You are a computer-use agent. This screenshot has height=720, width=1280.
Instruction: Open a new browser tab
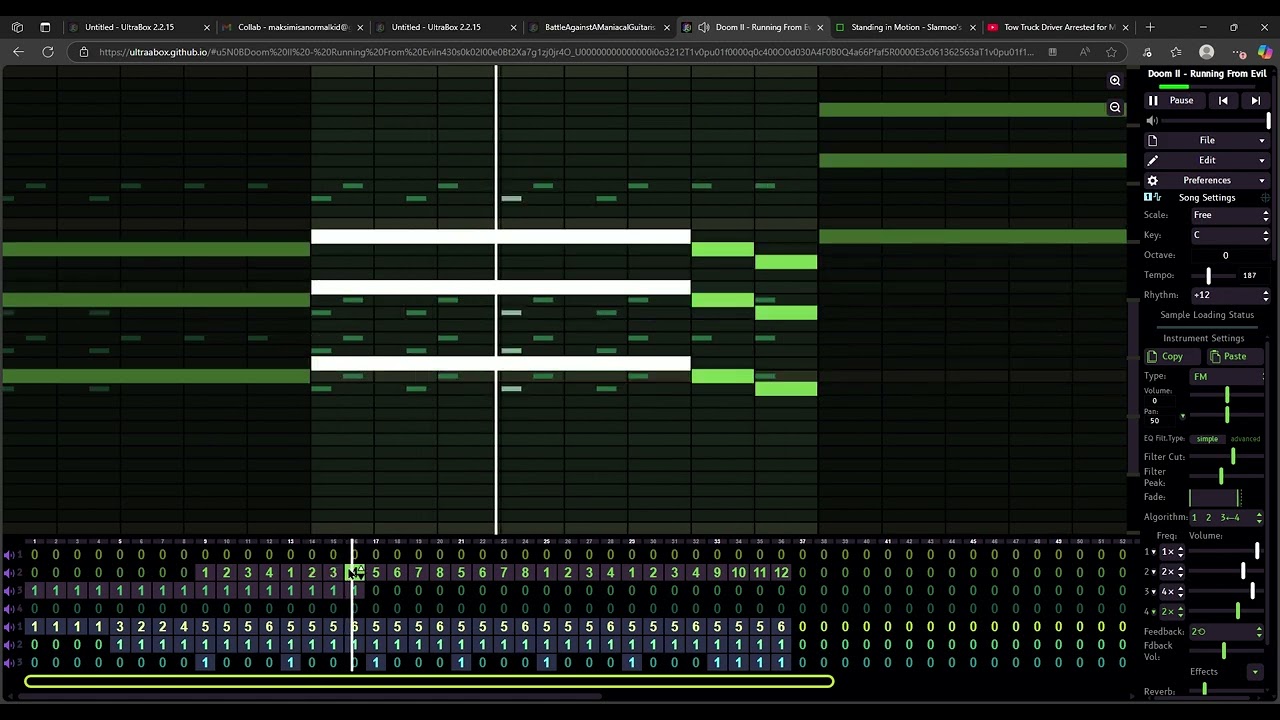[x=1150, y=27]
